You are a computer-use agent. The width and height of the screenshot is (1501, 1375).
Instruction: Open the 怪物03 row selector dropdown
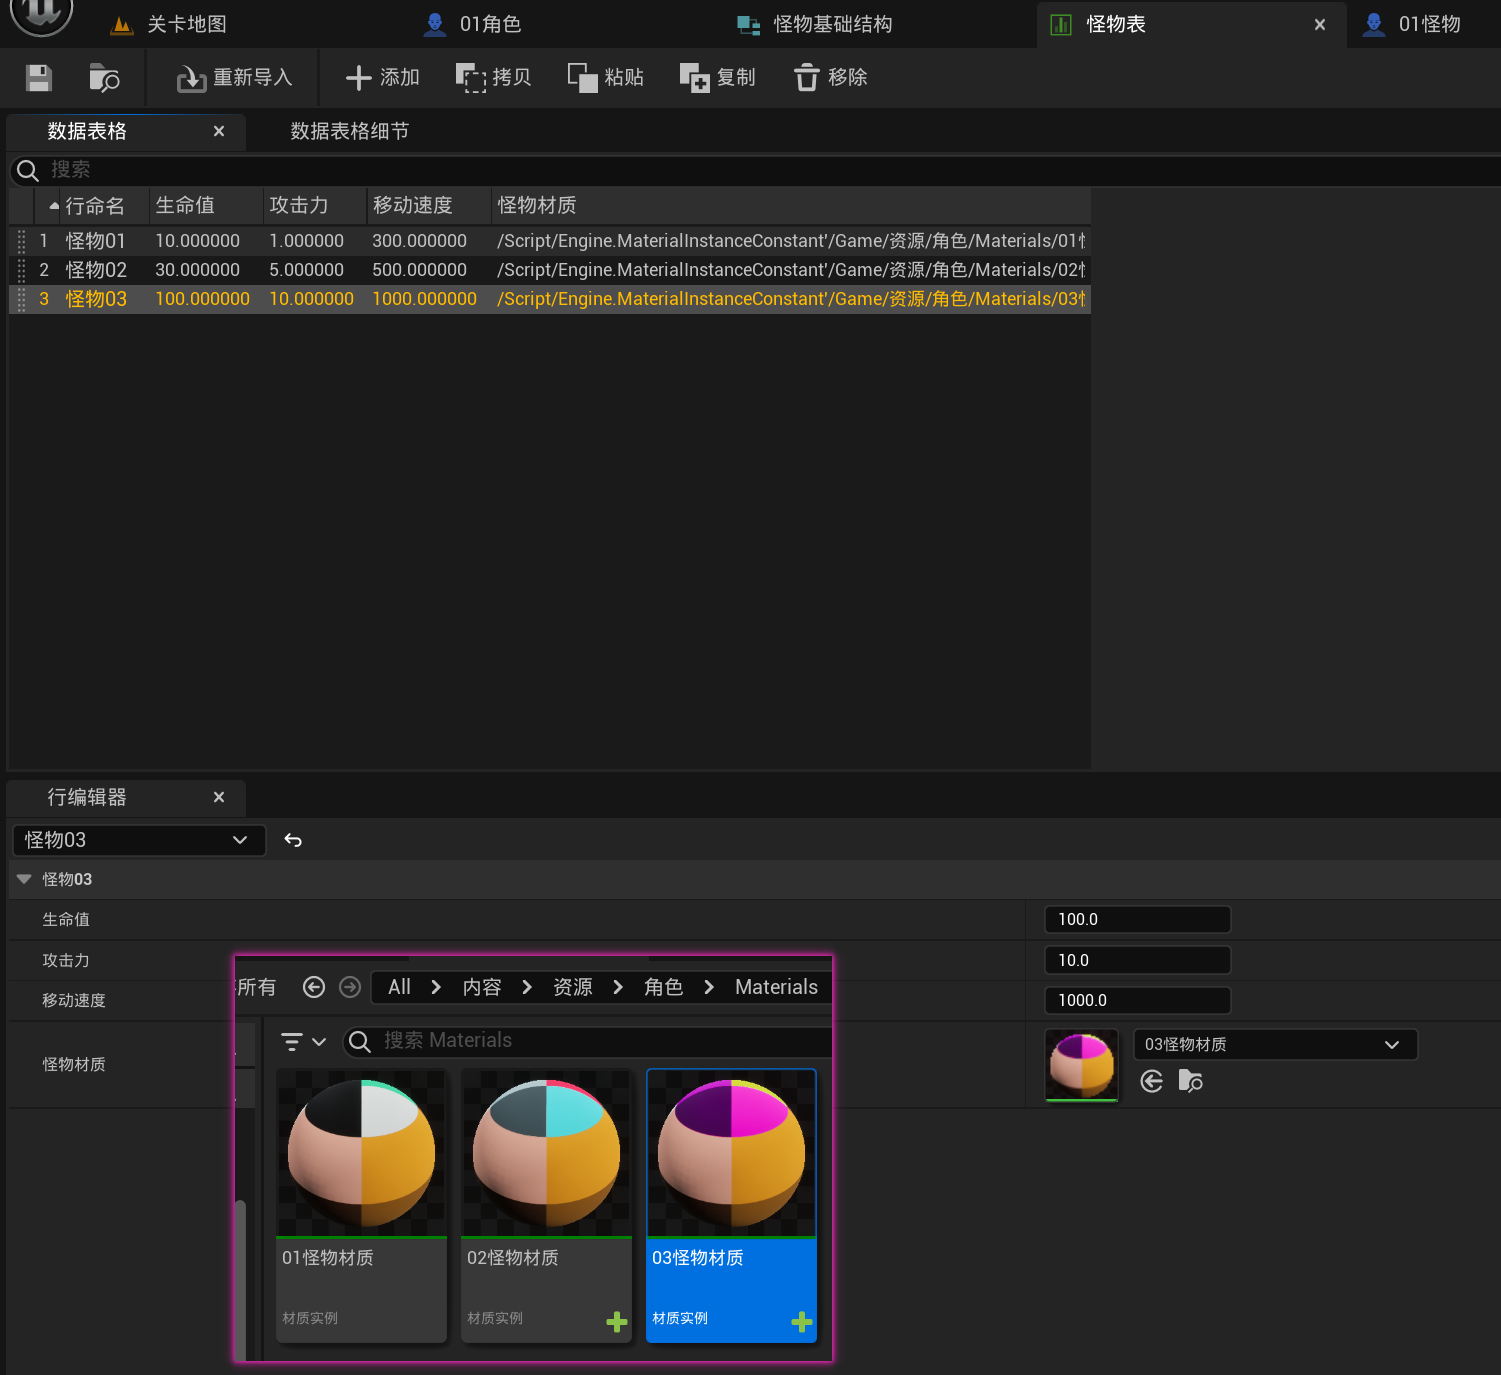click(138, 840)
